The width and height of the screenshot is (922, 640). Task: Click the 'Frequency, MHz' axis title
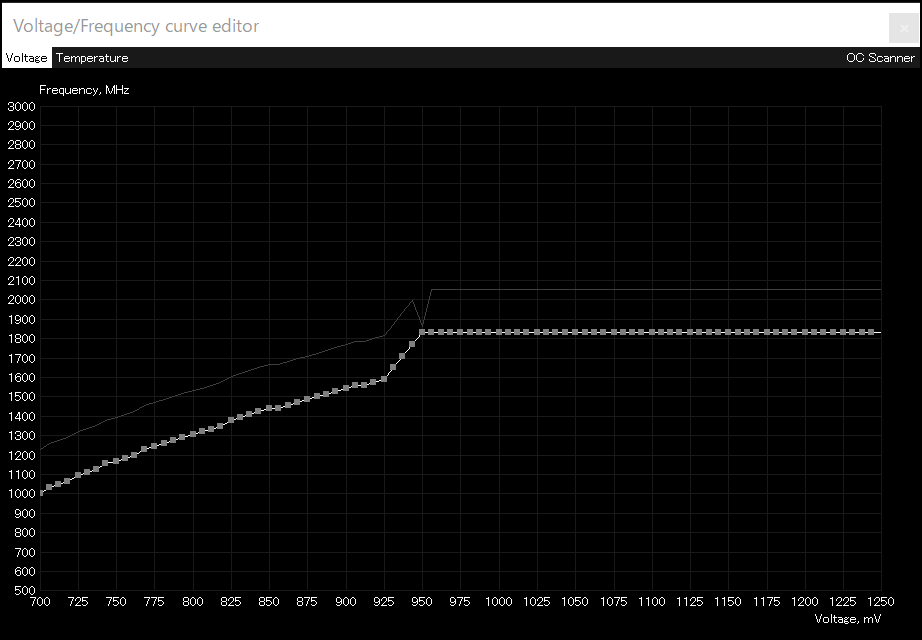tap(84, 90)
